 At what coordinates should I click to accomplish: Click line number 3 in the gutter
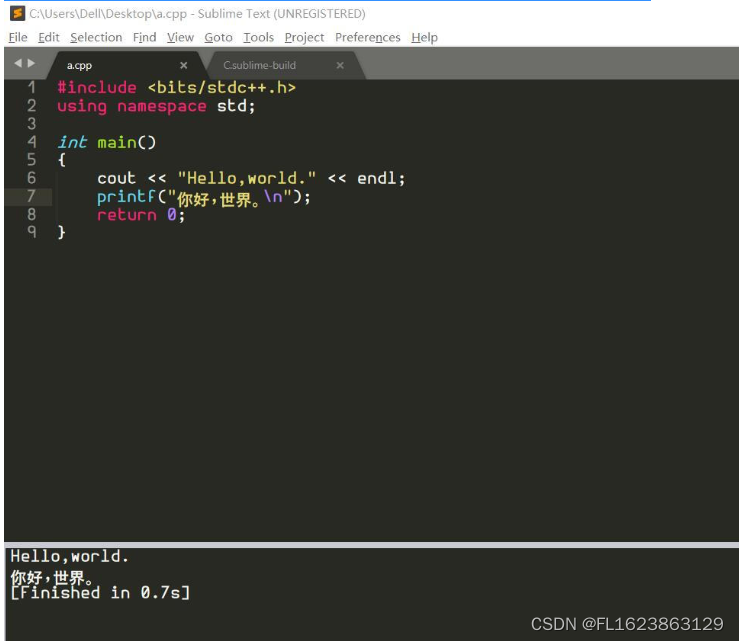(x=32, y=123)
